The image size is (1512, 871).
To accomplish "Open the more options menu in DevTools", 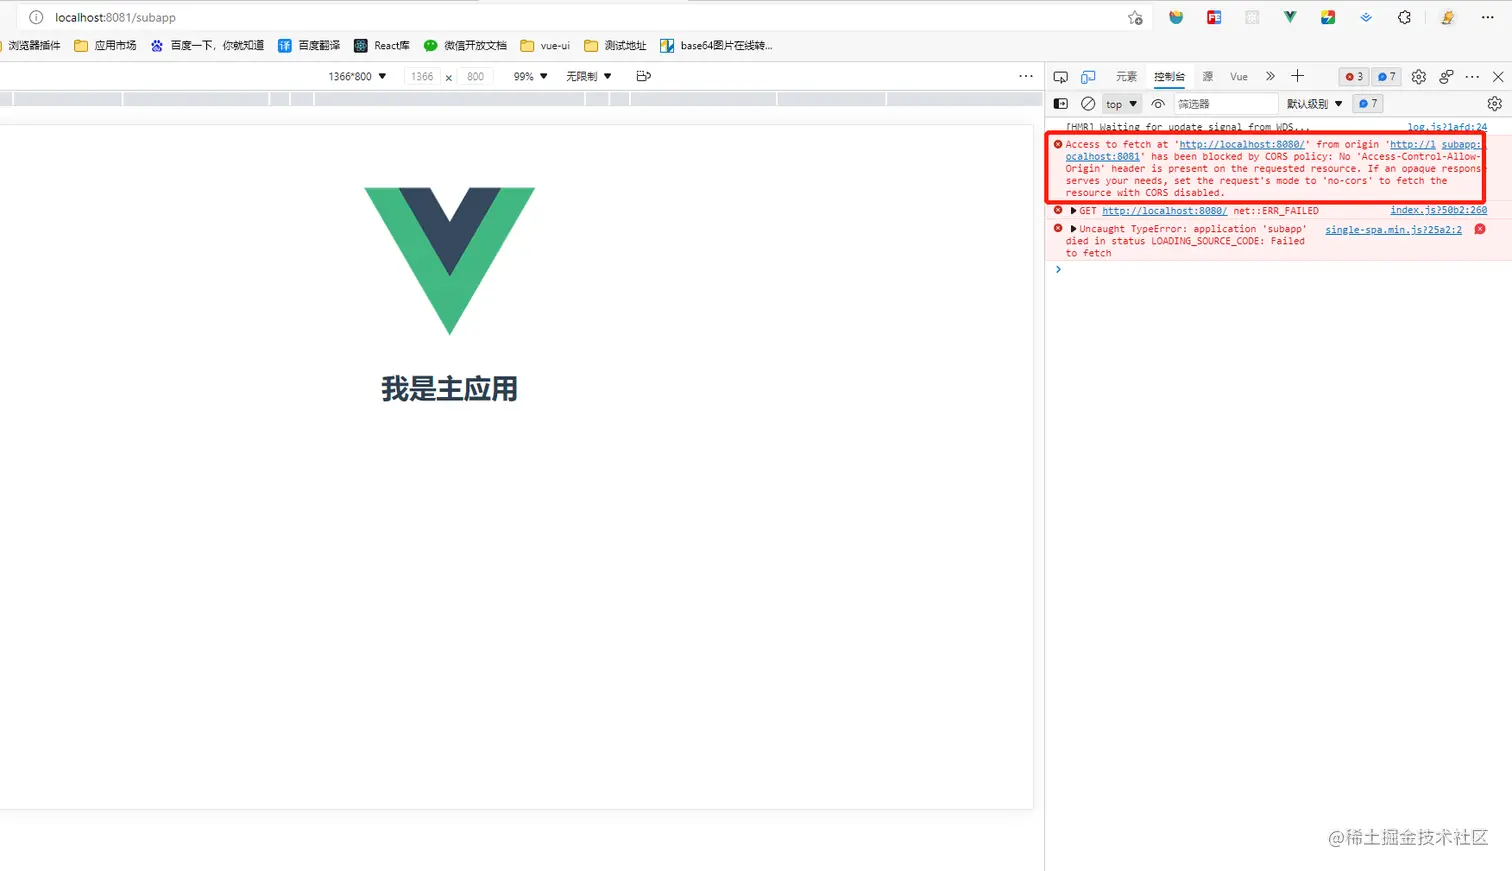I will click(x=1474, y=76).
